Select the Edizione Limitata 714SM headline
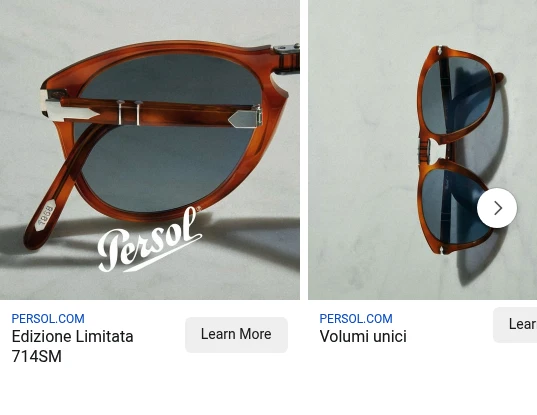537x415 pixels. click(72, 346)
